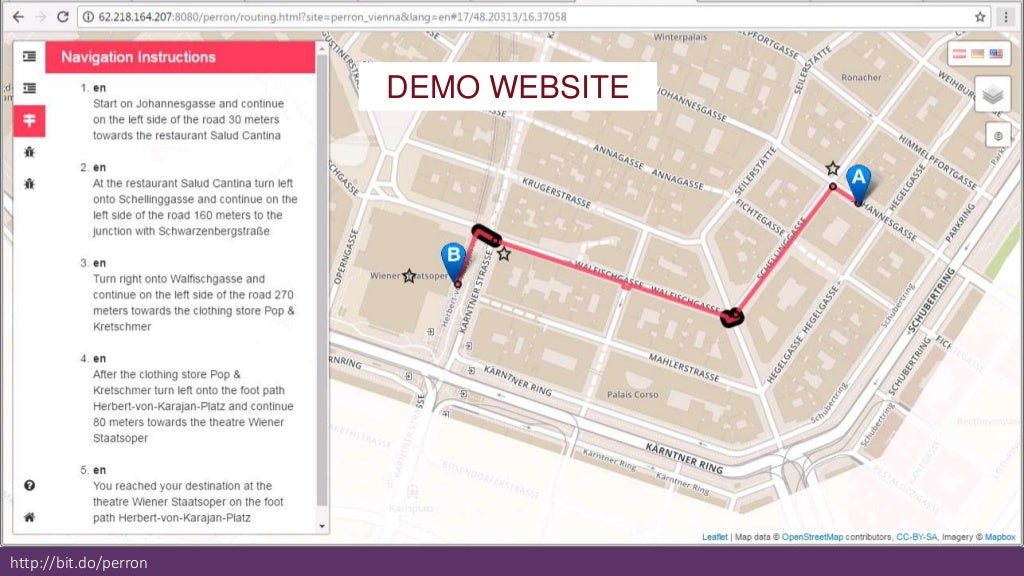
Task: Open the map layers control
Action: click(993, 95)
